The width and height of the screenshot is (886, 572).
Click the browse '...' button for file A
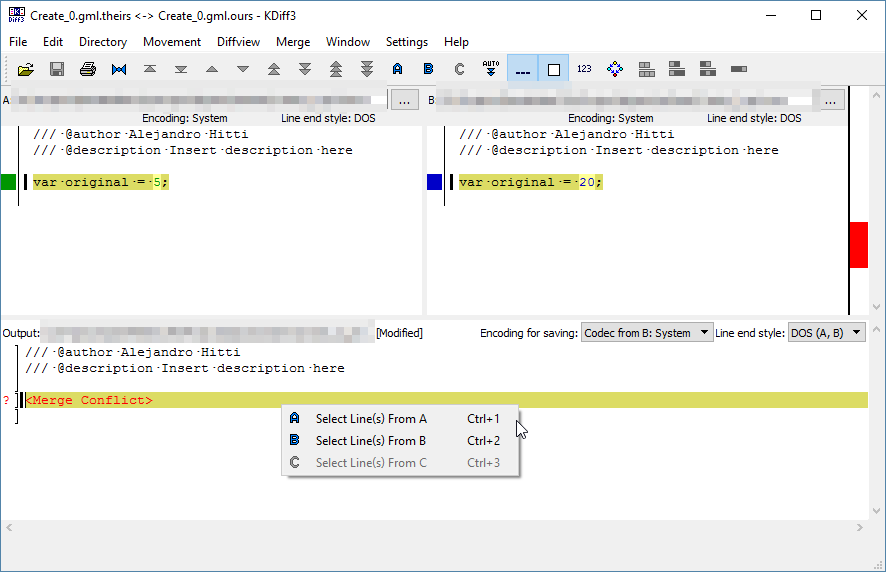point(404,100)
